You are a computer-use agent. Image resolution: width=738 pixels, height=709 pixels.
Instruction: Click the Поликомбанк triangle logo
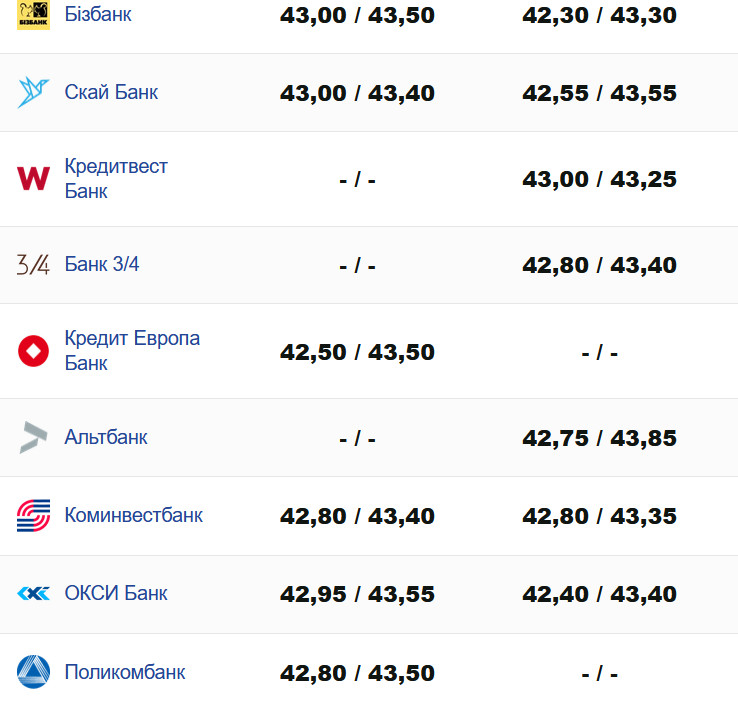(x=33, y=672)
